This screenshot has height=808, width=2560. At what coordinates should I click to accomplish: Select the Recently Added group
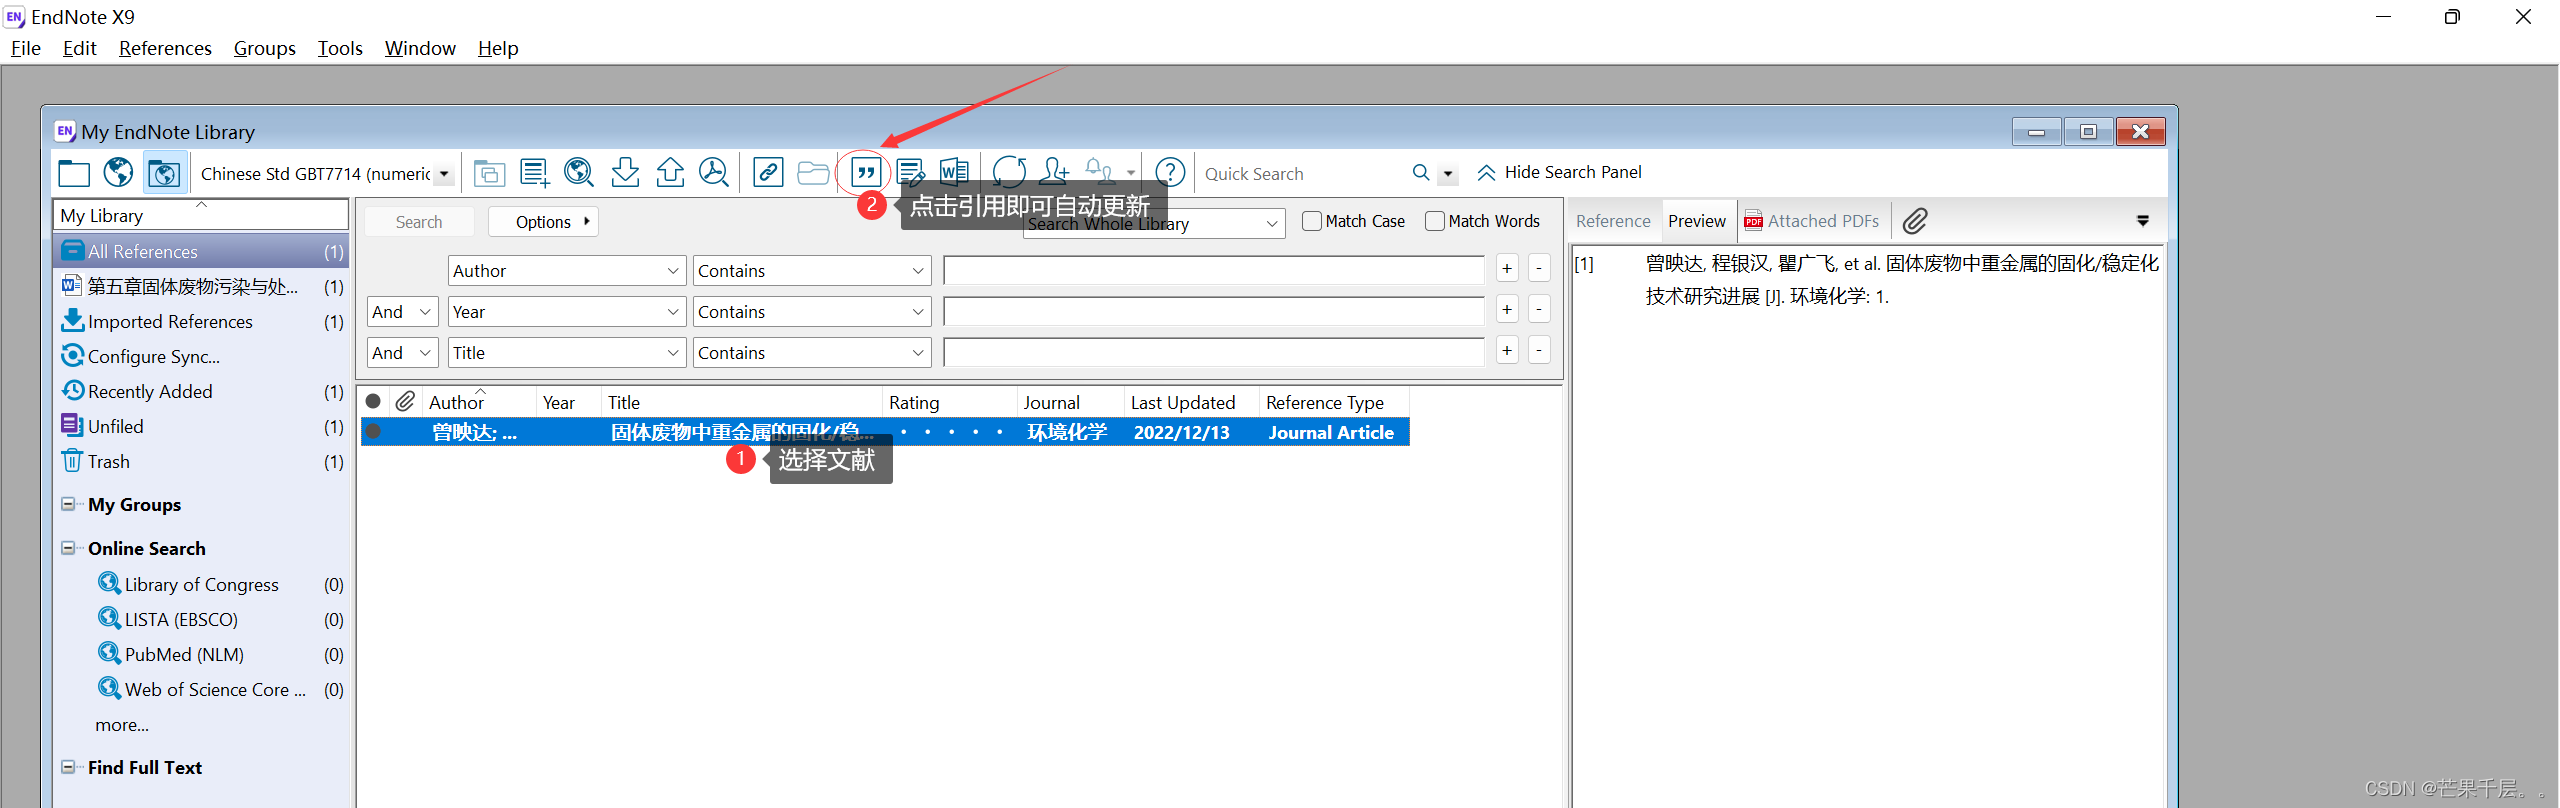click(x=202, y=391)
